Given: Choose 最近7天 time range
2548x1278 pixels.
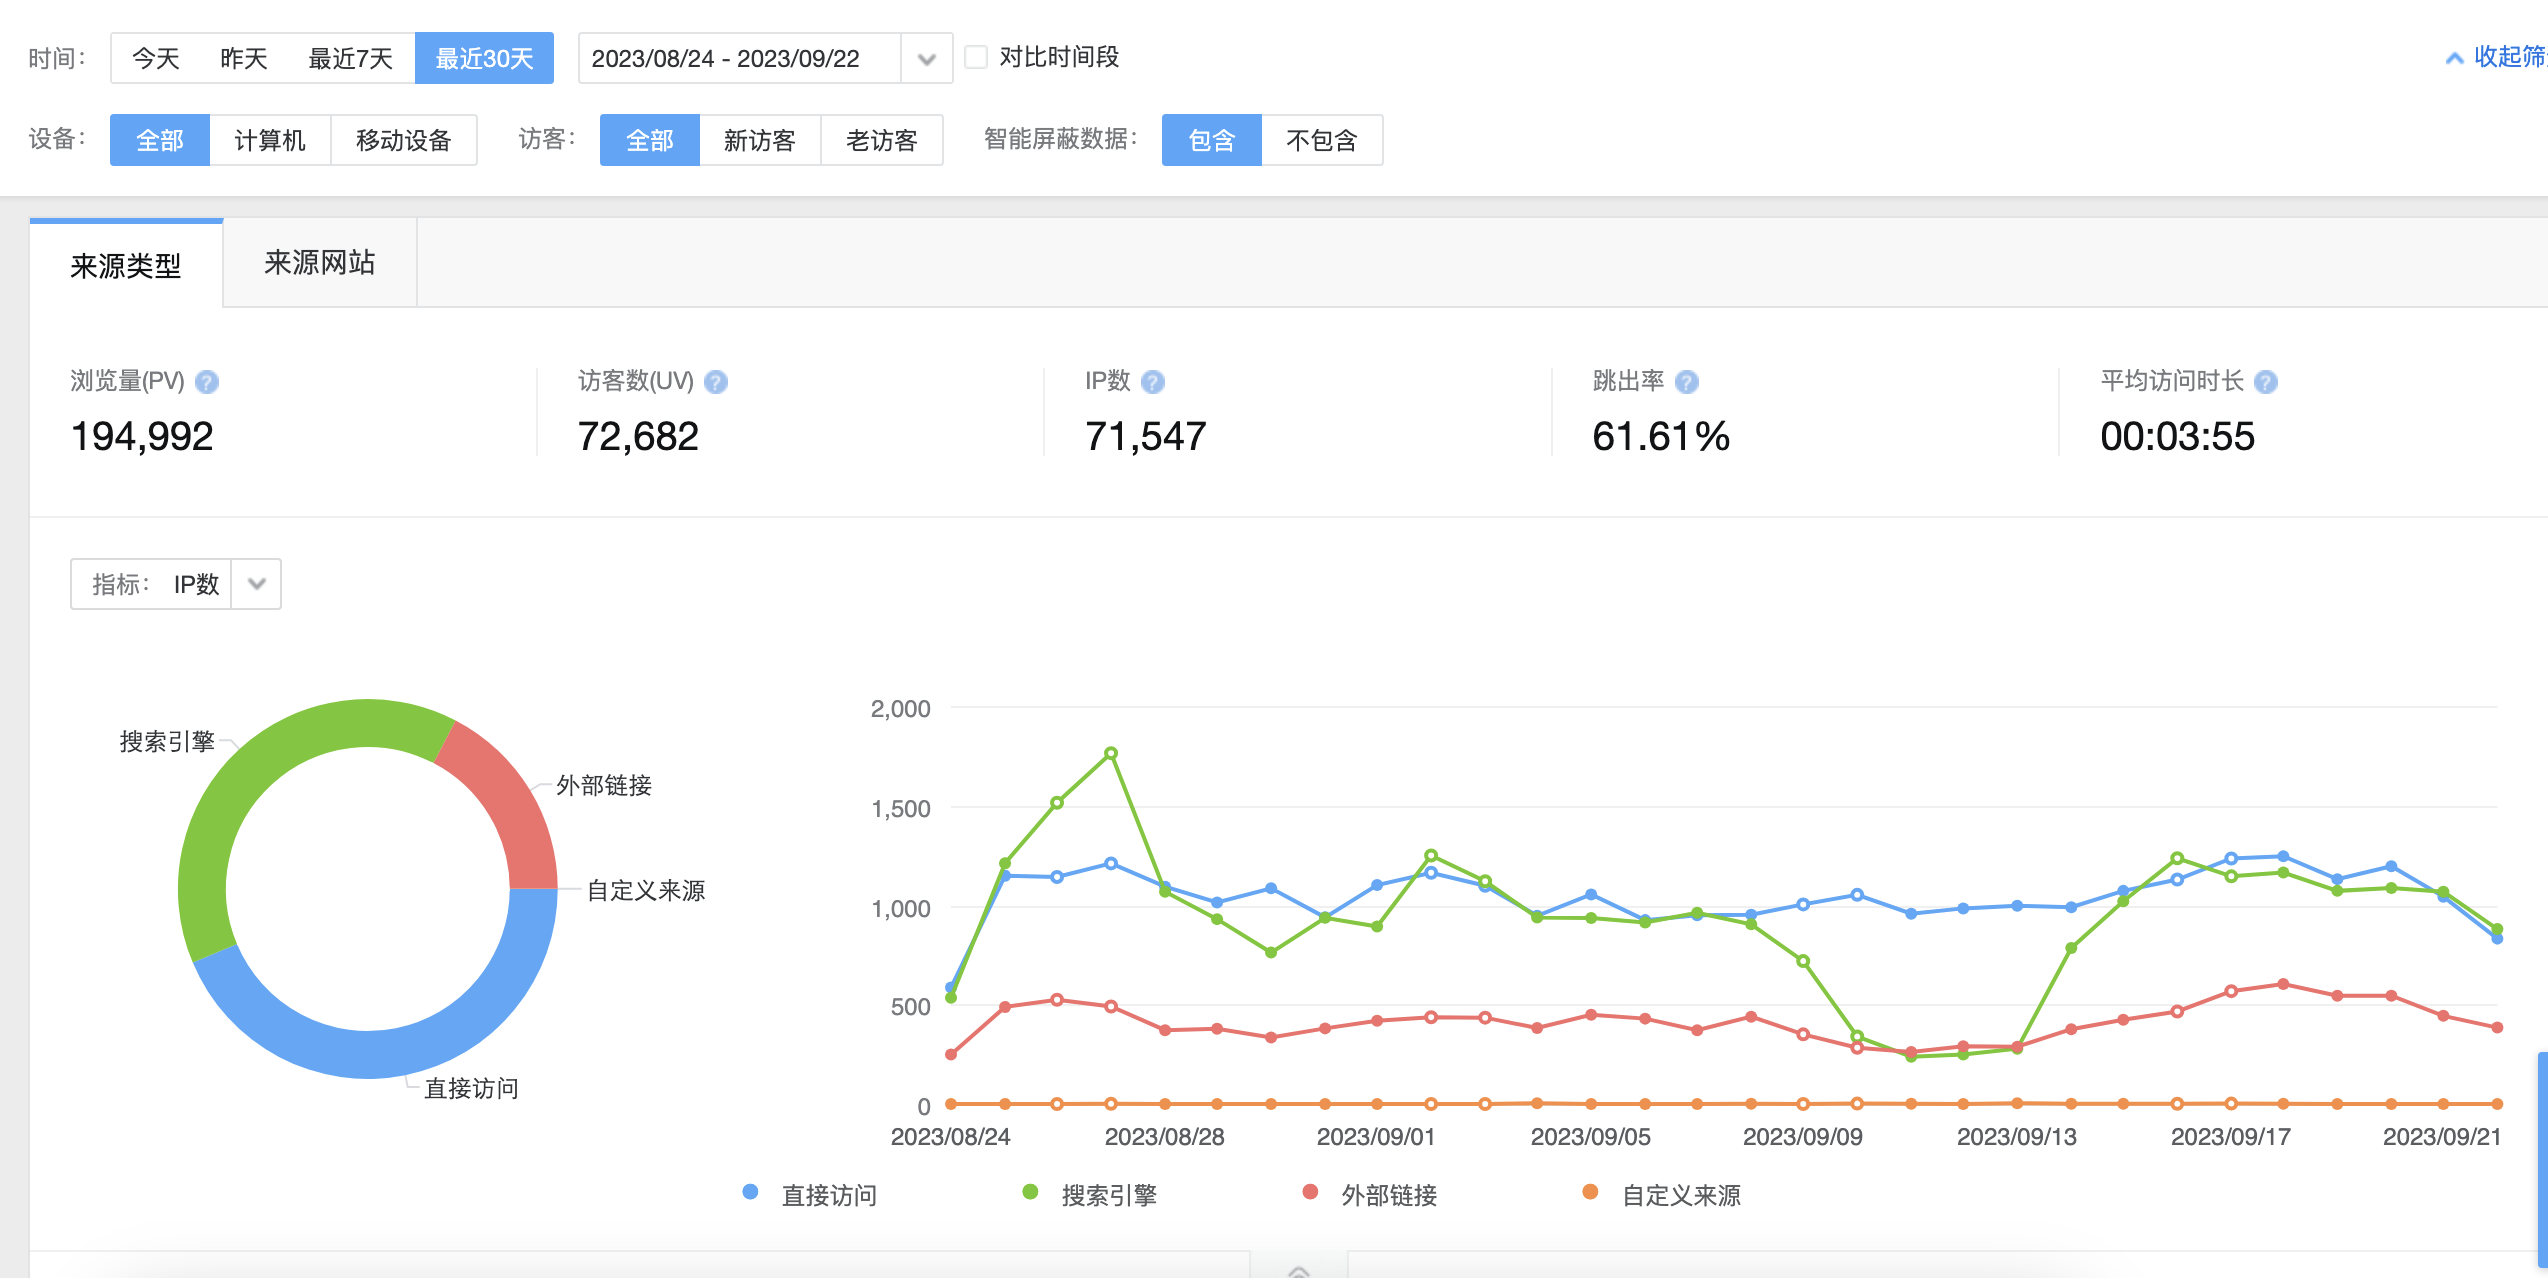Looking at the screenshot, I should click(x=350, y=59).
